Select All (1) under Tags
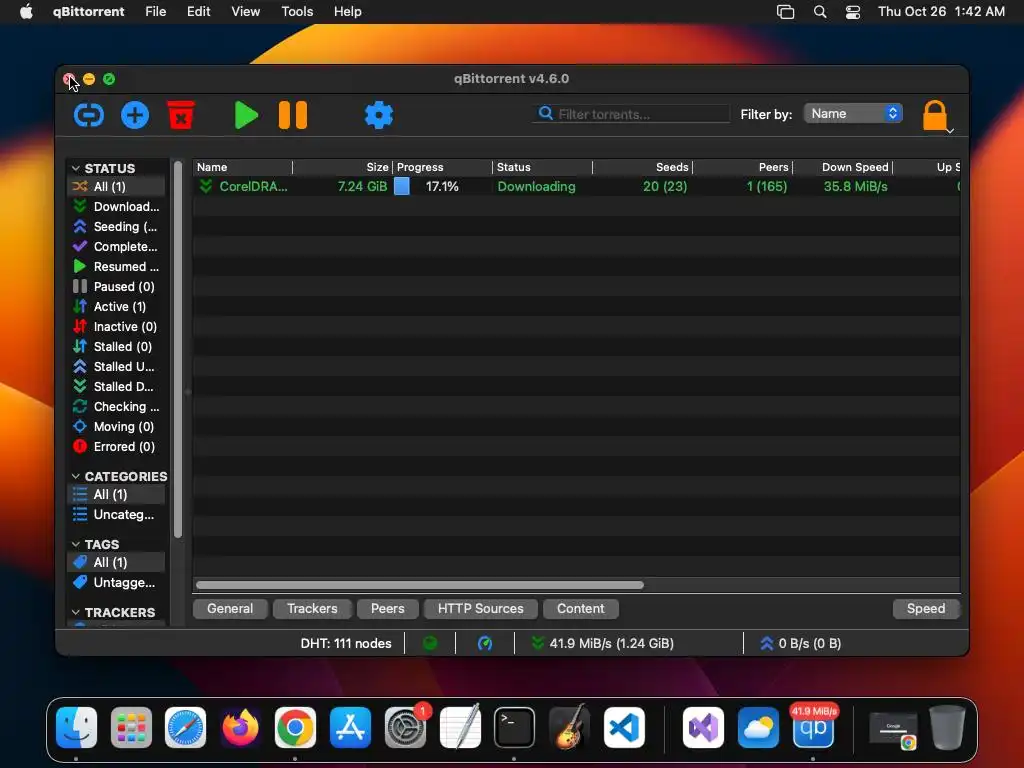The image size is (1024, 768). tap(116, 562)
